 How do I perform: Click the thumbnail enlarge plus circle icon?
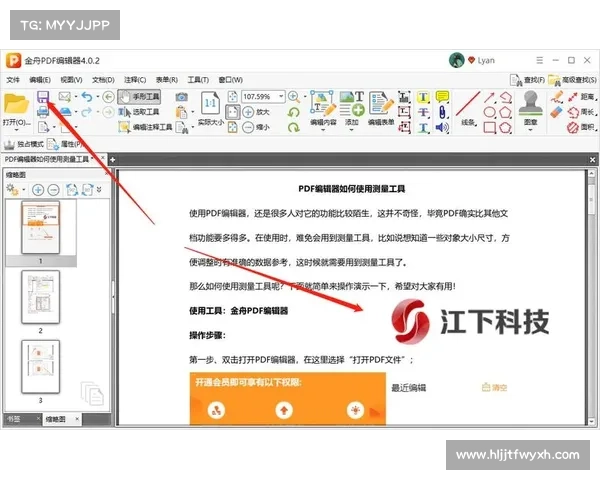(38, 189)
